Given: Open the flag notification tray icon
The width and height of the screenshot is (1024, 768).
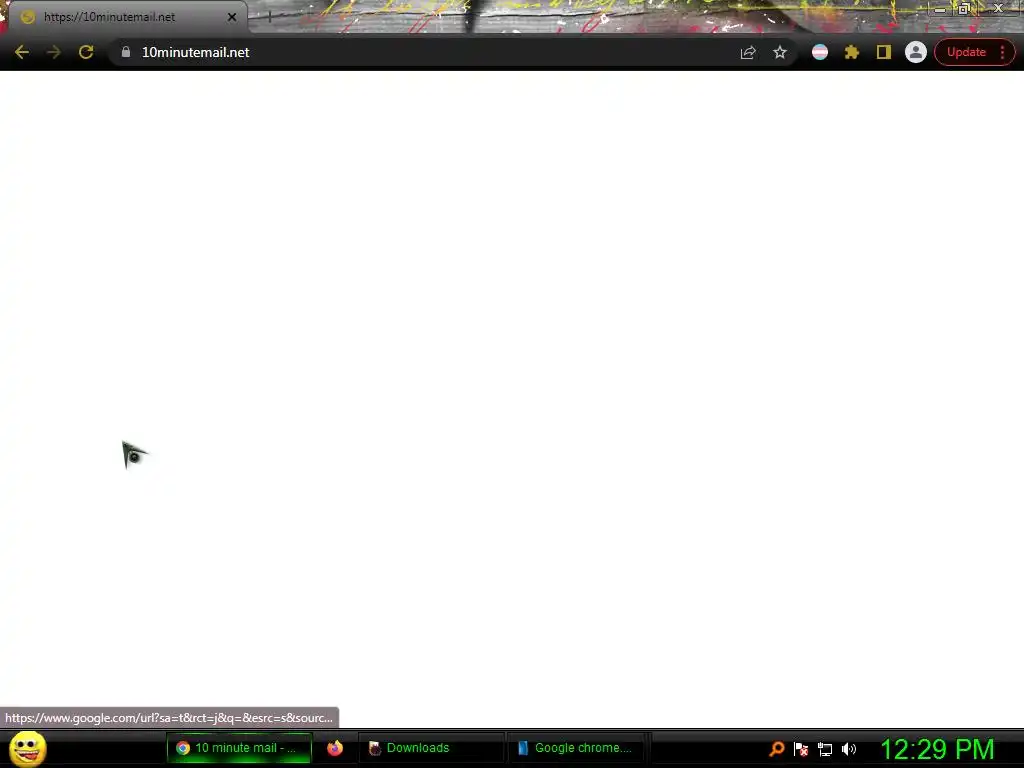Looking at the screenshot, I should point(801,749).
